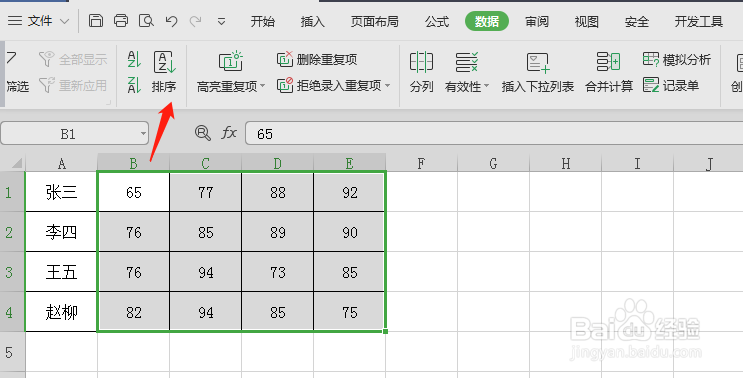Click cell containing 赵柳

[x=61, y=312]
